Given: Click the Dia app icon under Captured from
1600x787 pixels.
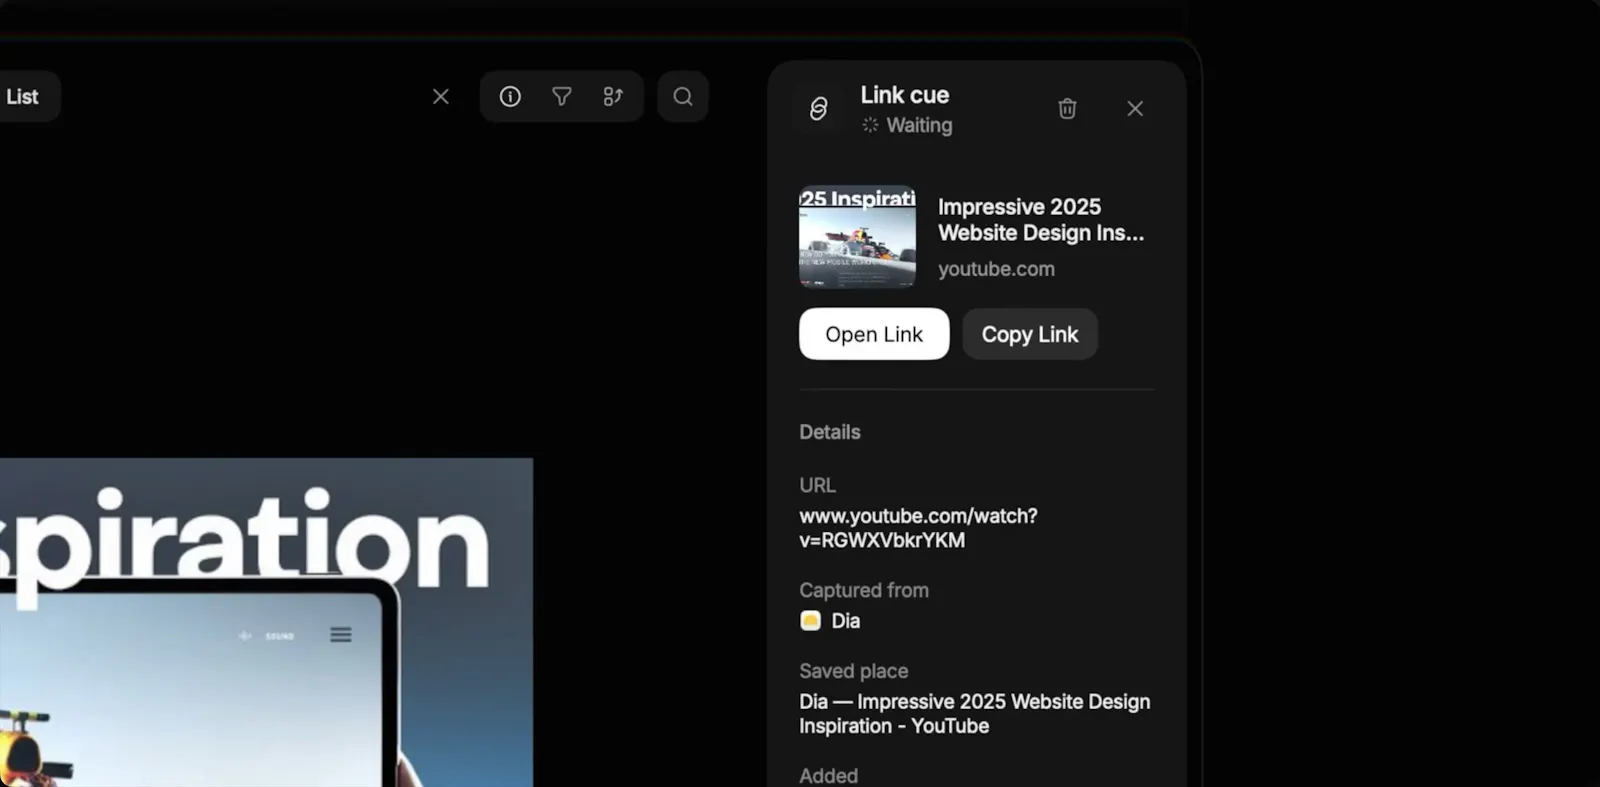Looking at the screenshot, I should (x=810, y=621).
